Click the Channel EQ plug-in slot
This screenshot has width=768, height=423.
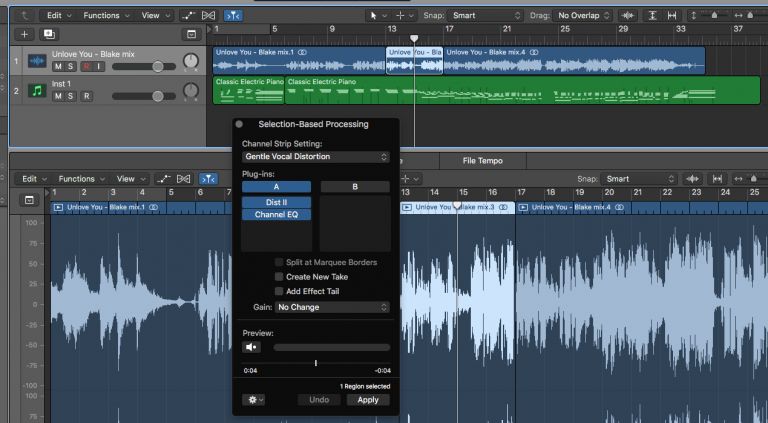coord(276,214)
